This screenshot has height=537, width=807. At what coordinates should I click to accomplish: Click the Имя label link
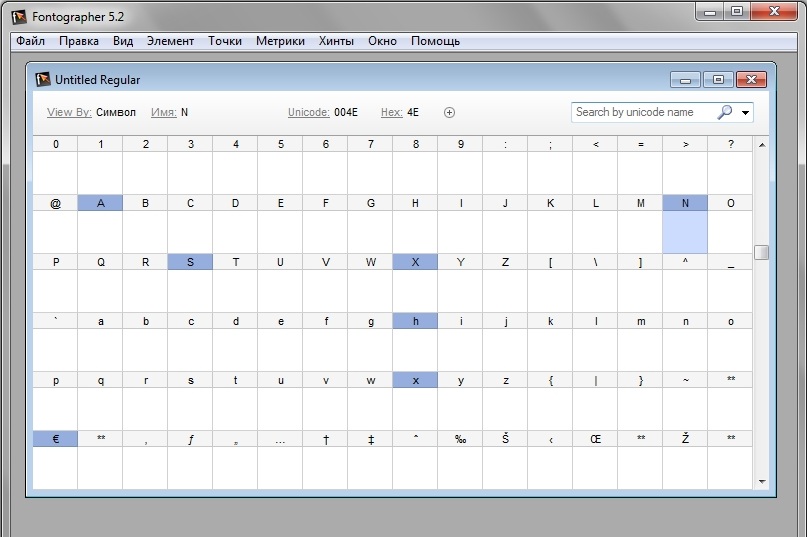(164, 112)
